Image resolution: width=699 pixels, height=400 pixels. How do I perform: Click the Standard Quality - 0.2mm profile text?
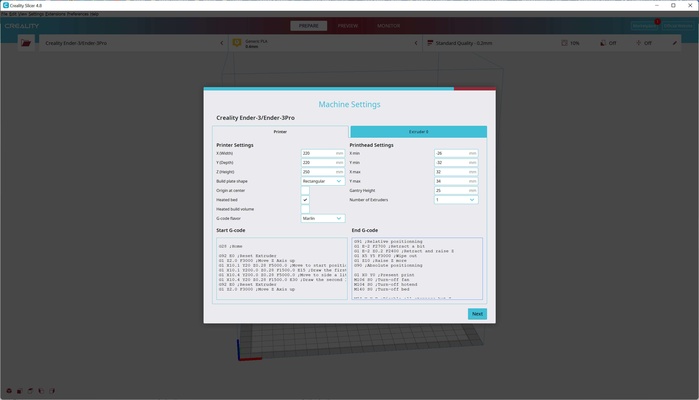tap(464, 43)
